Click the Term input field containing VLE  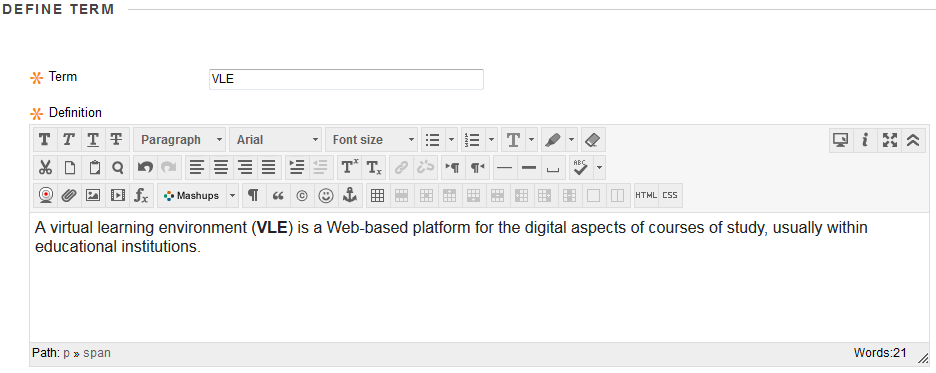point(346,79)
